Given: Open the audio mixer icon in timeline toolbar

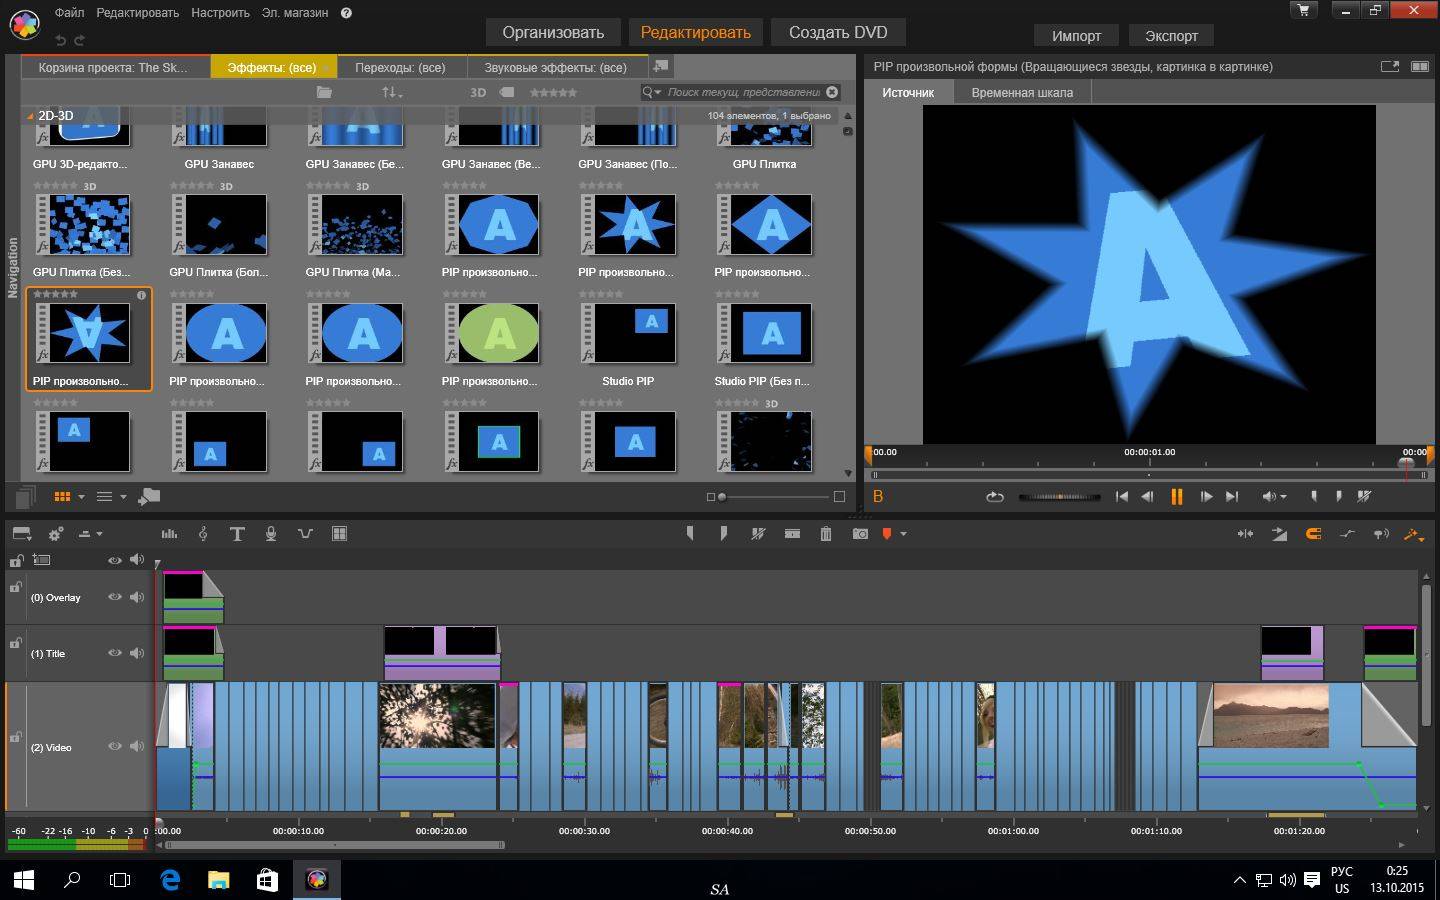Looking at the screenshot, I should [169, 534].
